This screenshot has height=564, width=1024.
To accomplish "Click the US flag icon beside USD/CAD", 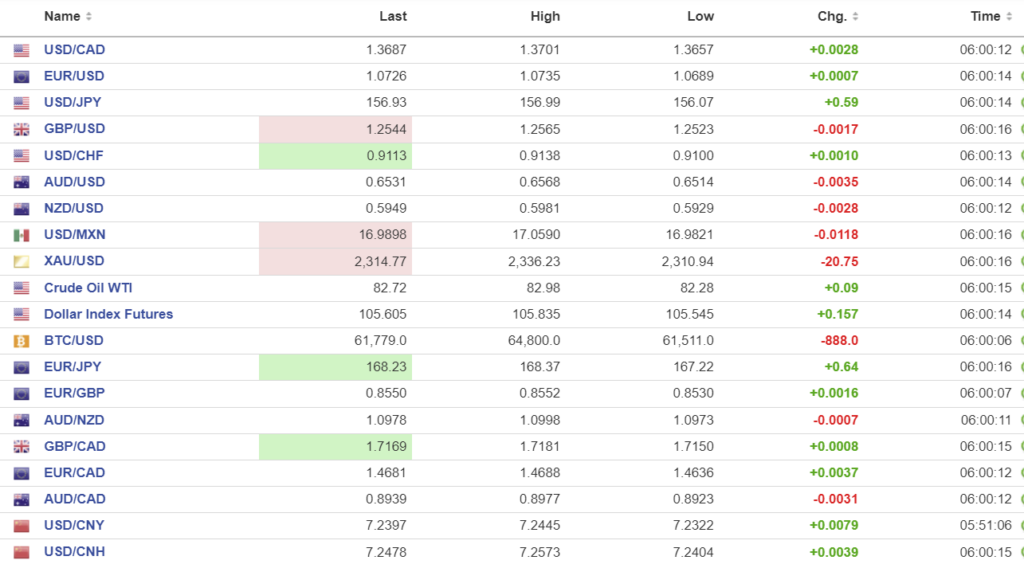I will [21, 50].
